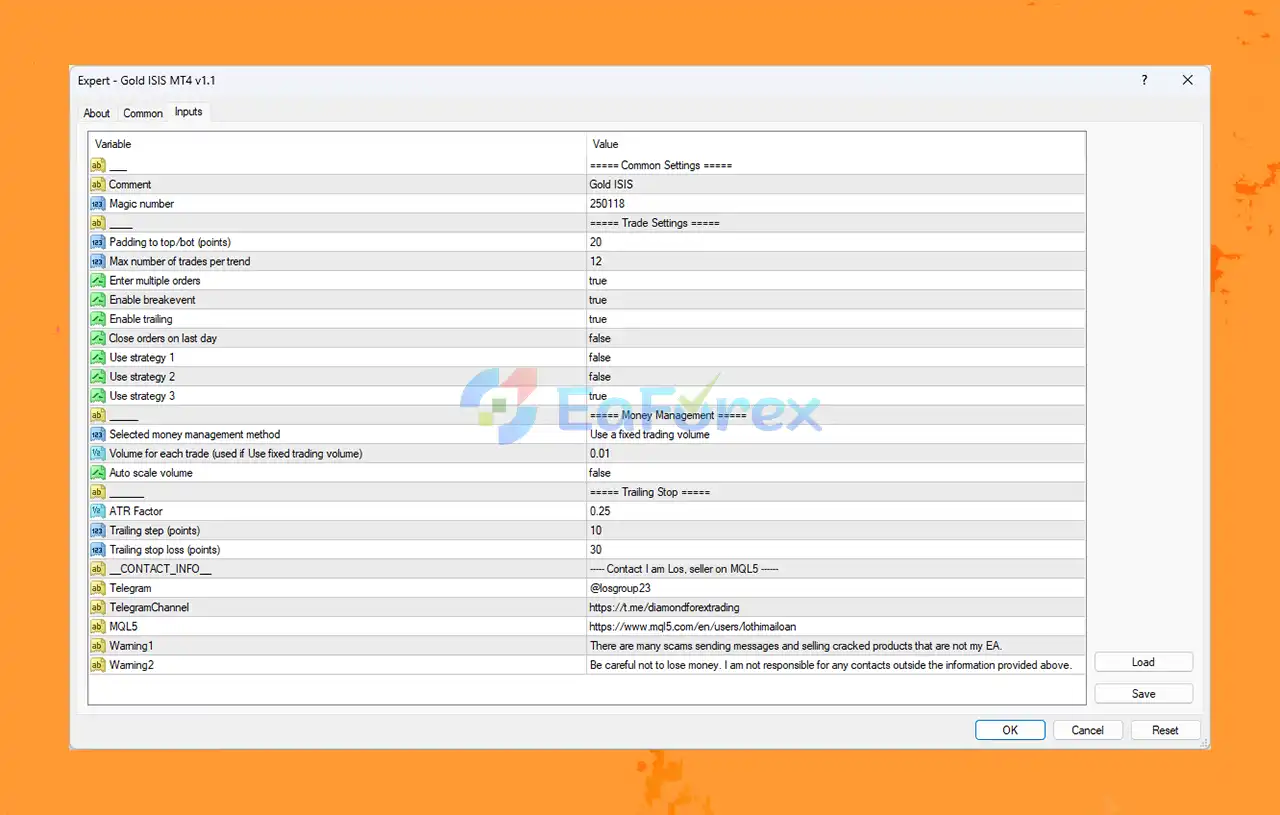This screenshot has width=1280, height=815.
Task: Click the icon beside Warning1
Action: pyautogui.click(x=98, y=646)
